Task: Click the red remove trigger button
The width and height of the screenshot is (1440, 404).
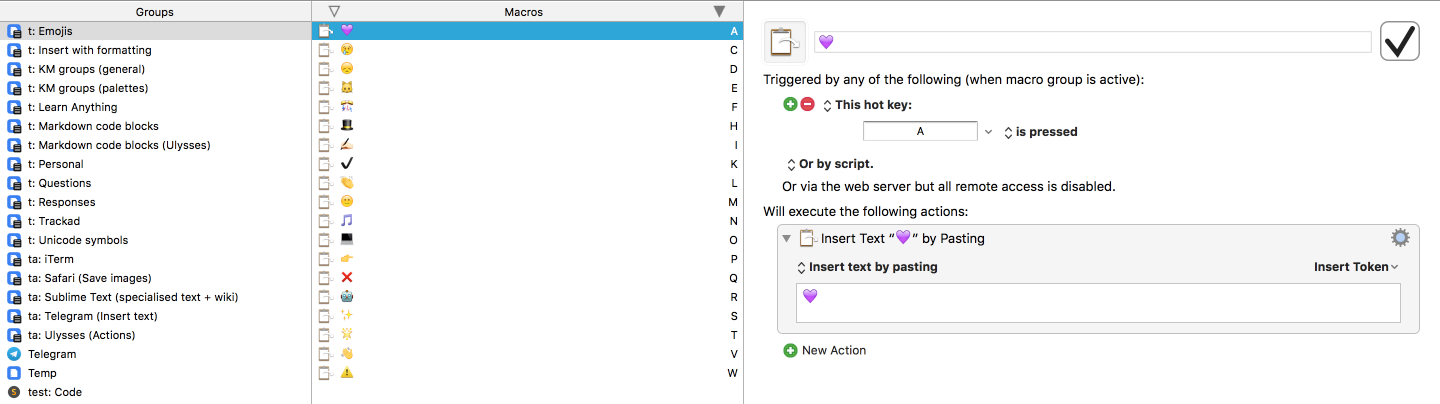Action: pyautogui.click(x=807, y=104)
